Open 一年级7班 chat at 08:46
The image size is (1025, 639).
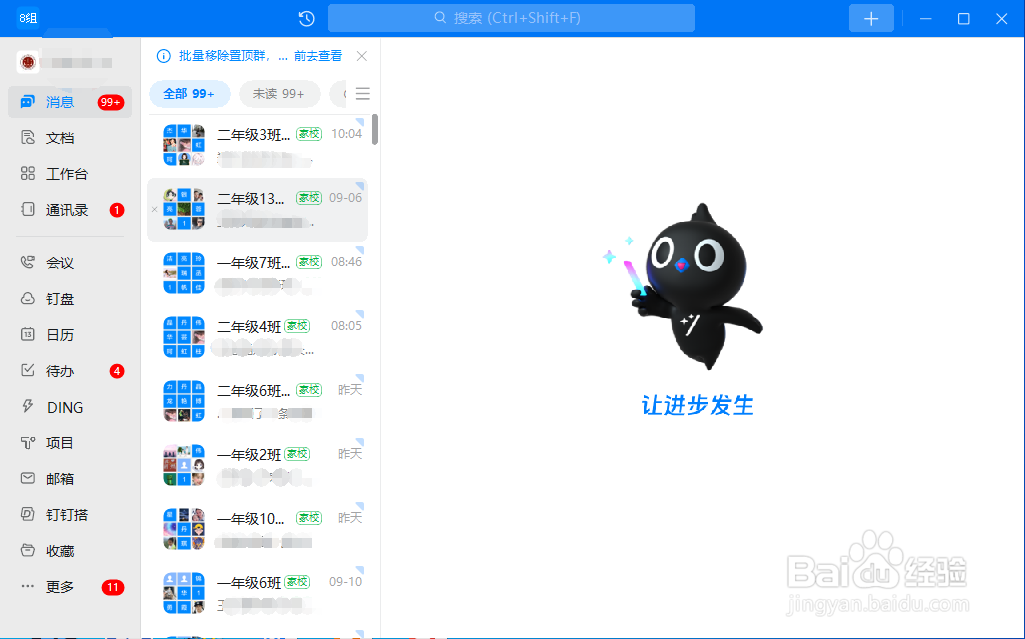pos(258,273)
